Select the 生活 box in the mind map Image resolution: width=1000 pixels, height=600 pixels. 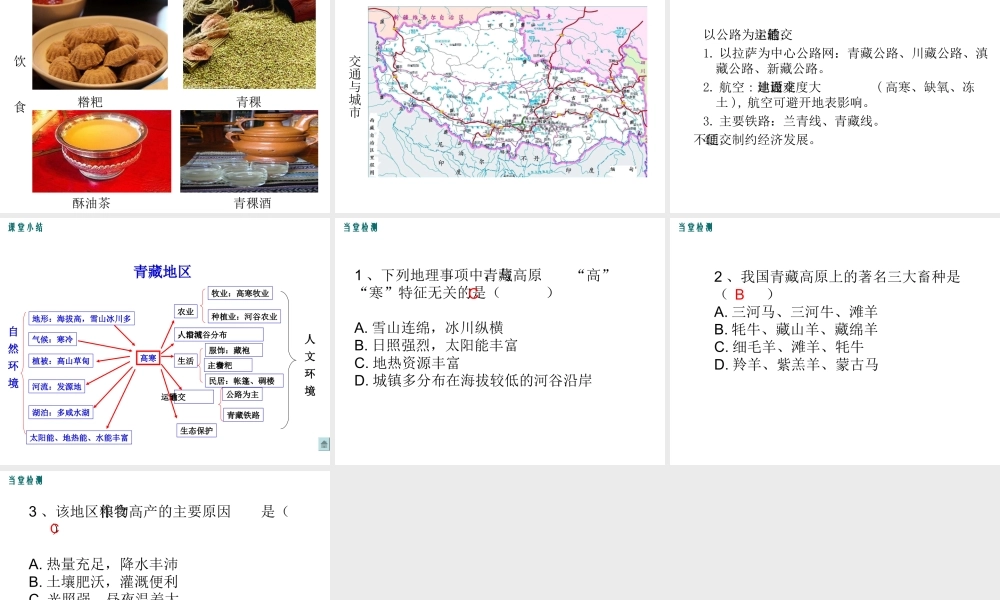point(186,361)
